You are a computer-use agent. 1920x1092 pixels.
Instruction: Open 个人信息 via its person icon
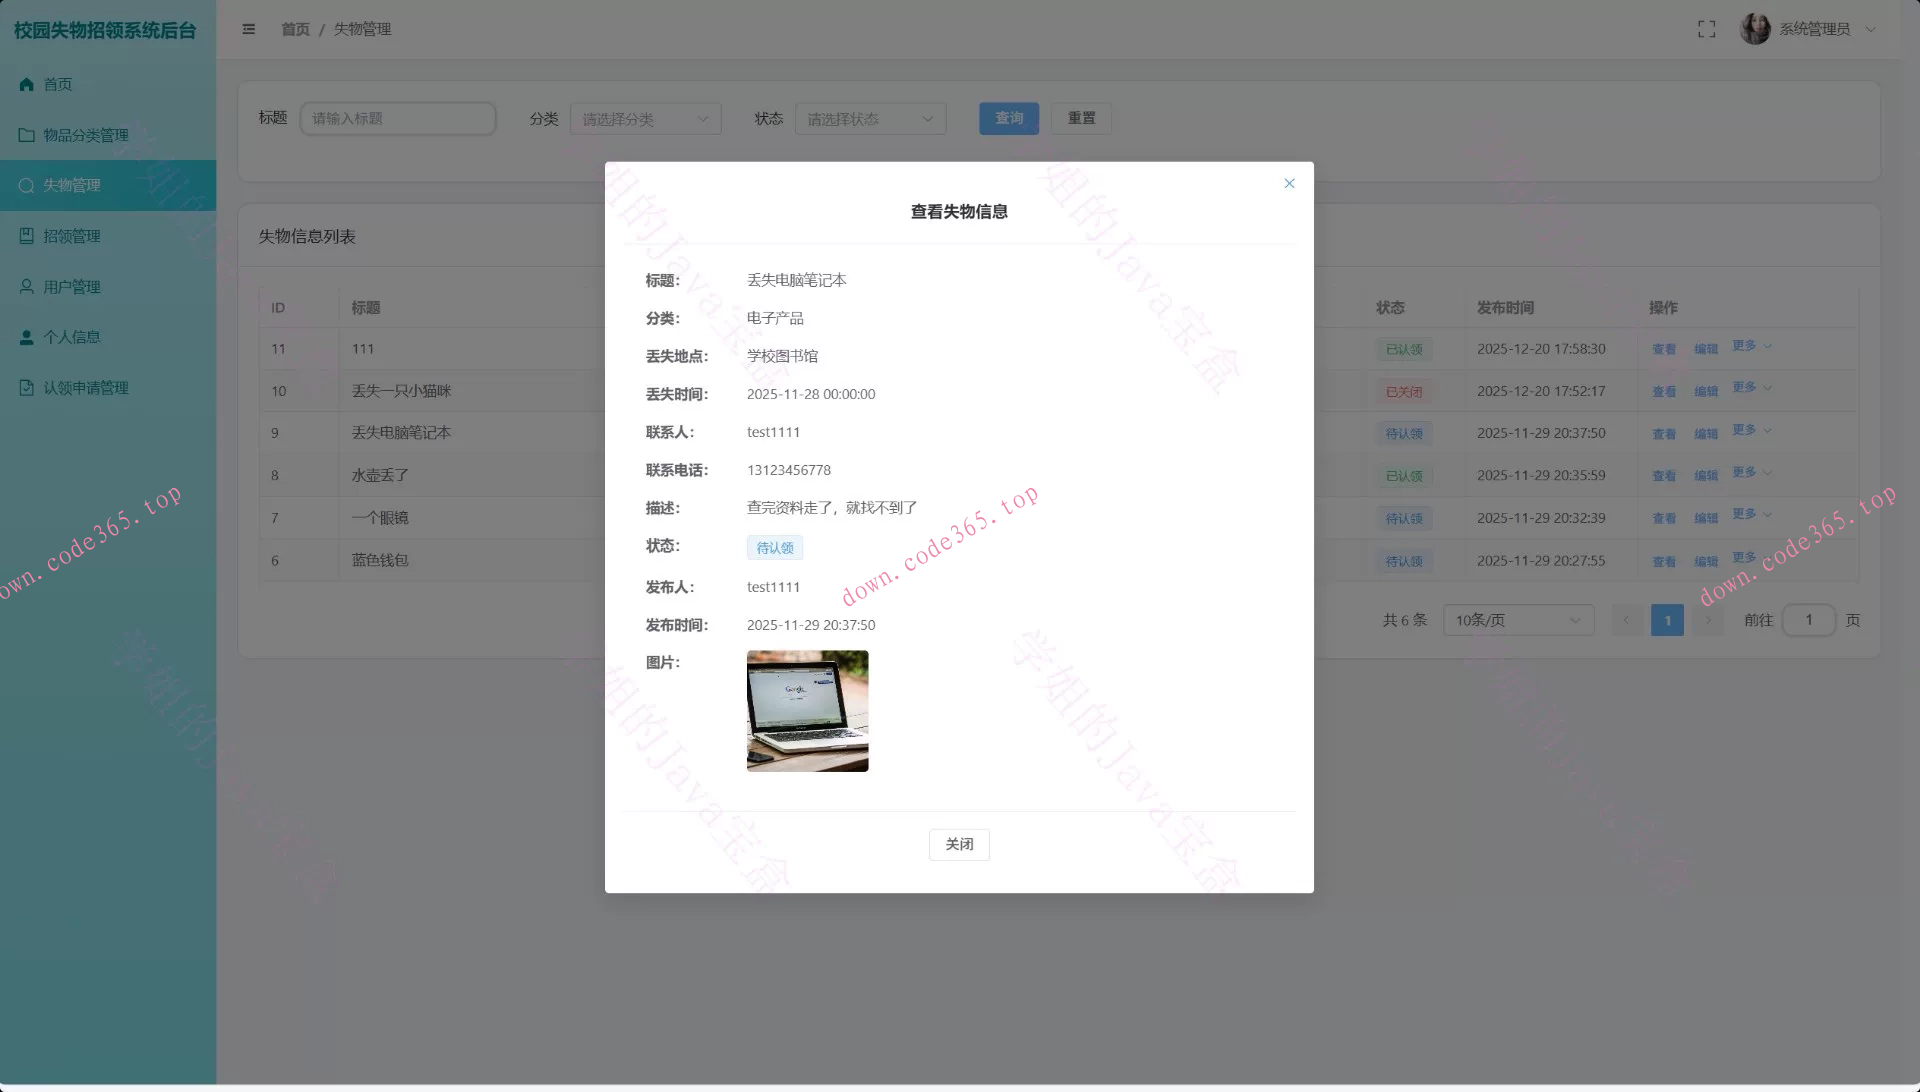[26, 337]
